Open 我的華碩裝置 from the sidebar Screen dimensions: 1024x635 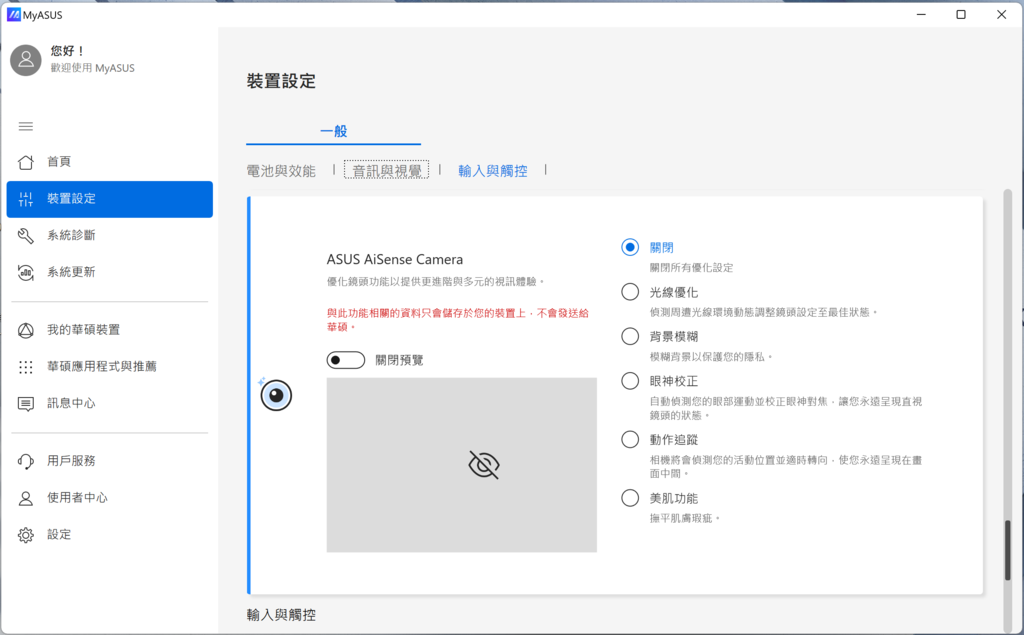[x=110, y=330]
